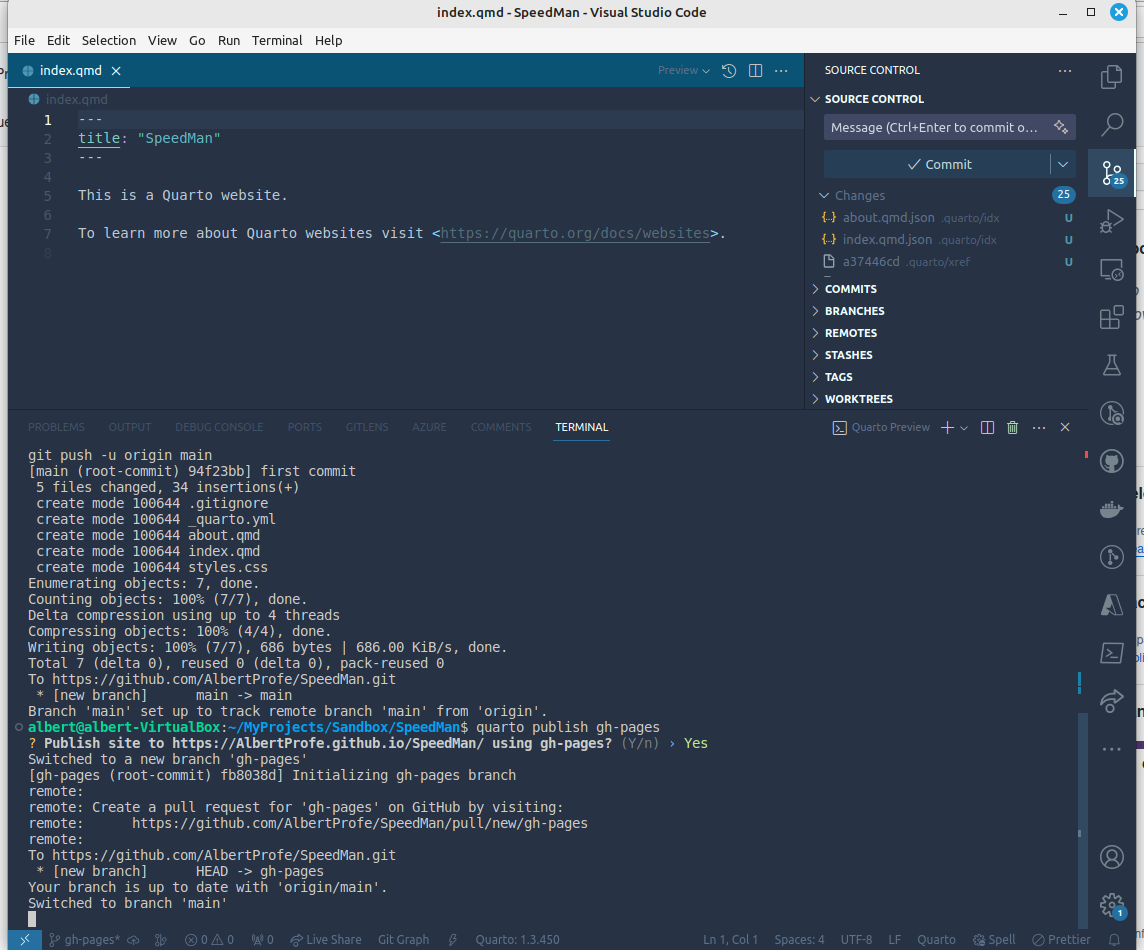
Task: Open the Testing flask view
Action: point(1111,365)
